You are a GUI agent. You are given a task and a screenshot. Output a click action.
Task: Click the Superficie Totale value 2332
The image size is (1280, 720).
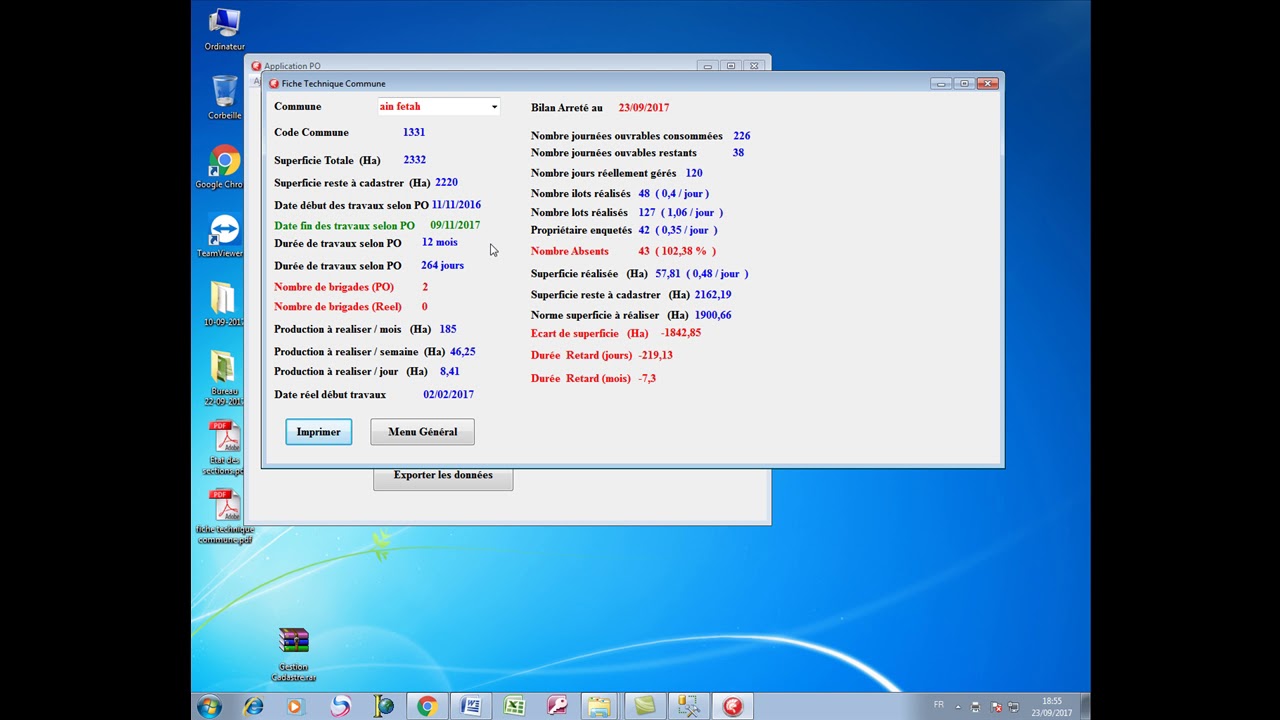tap(415, 160)
